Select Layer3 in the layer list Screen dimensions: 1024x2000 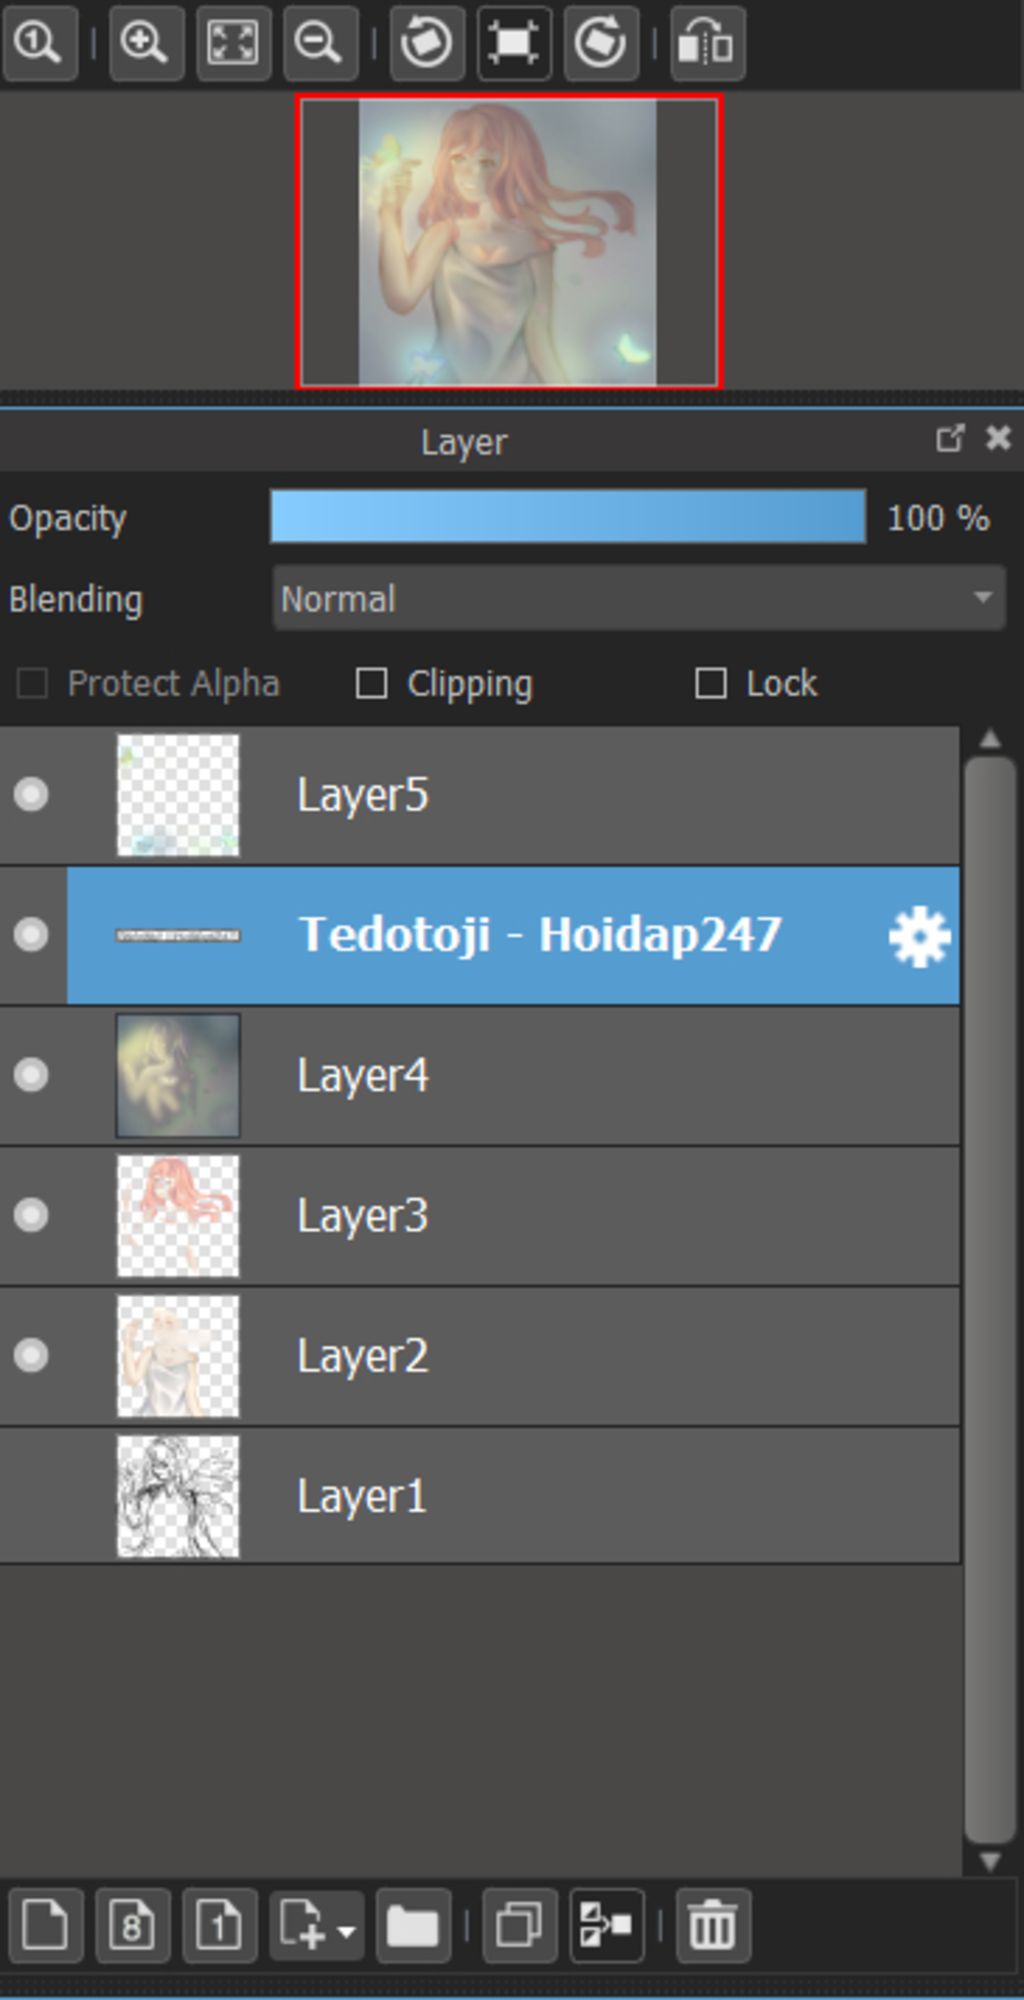480,1216
